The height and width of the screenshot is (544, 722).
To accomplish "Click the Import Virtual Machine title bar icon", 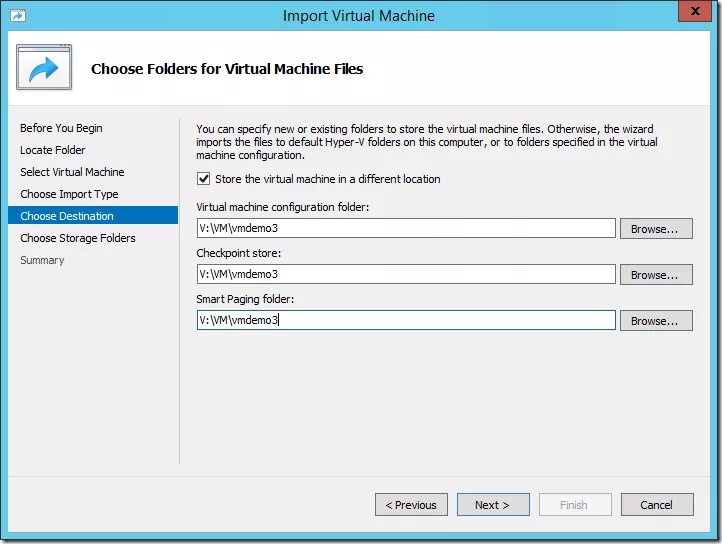I will coord(18,16).
